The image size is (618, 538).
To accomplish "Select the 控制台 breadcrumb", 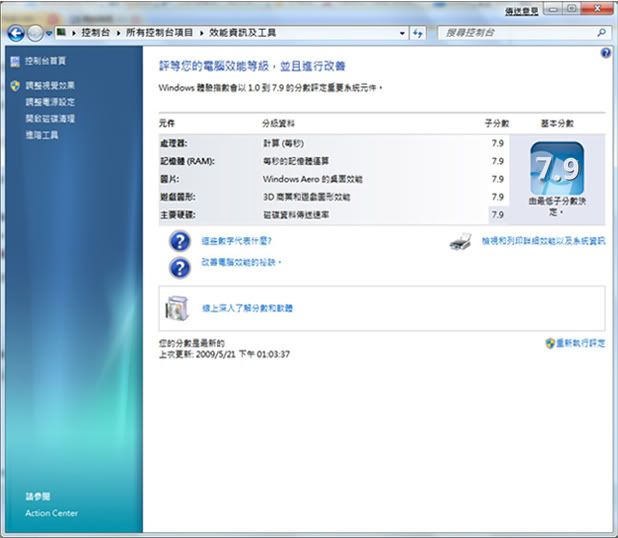I will [95, 33].
